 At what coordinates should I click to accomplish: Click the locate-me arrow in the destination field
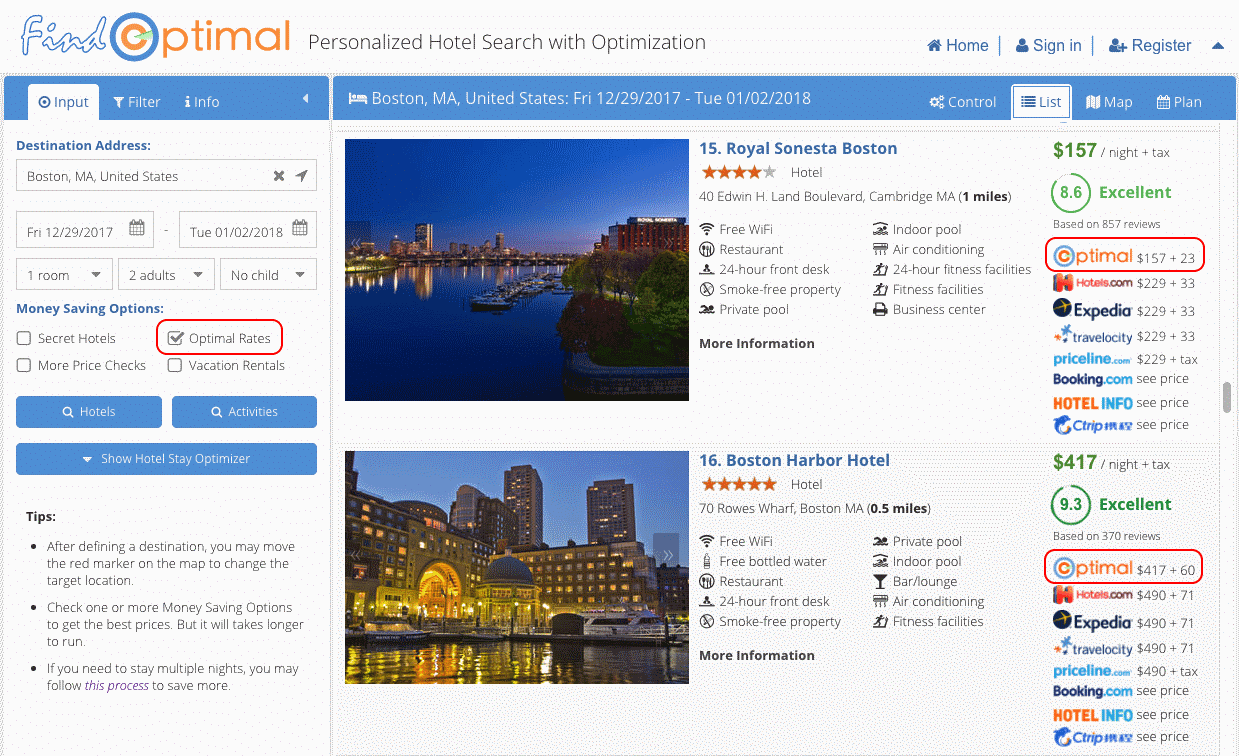[x=301, y=176]
